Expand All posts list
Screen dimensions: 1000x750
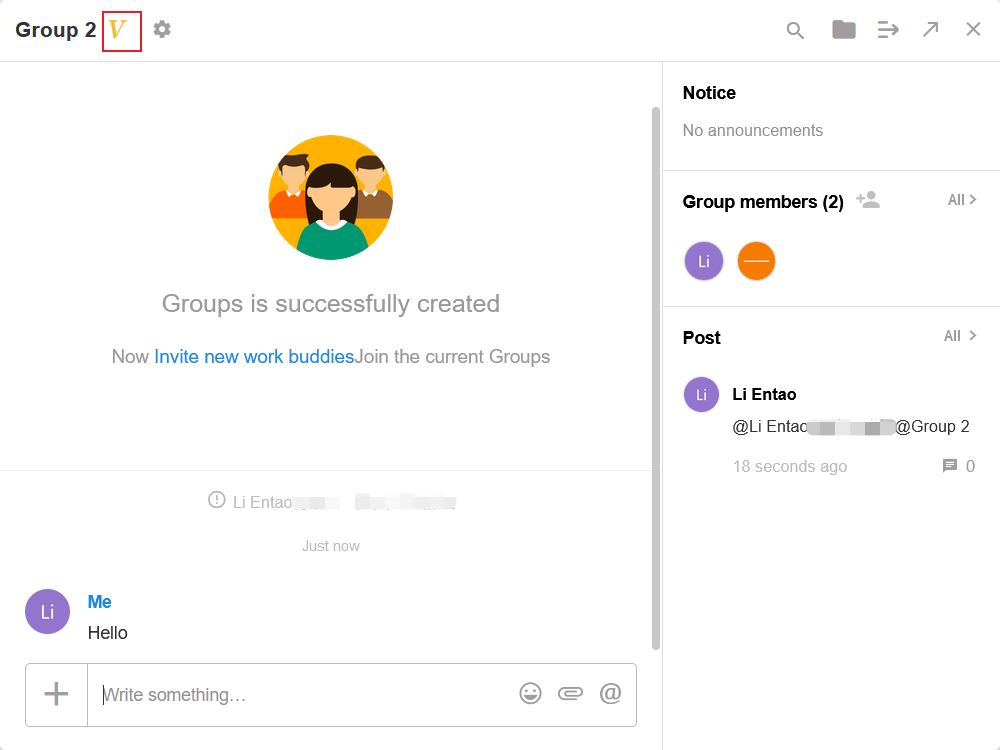[960, 336]
